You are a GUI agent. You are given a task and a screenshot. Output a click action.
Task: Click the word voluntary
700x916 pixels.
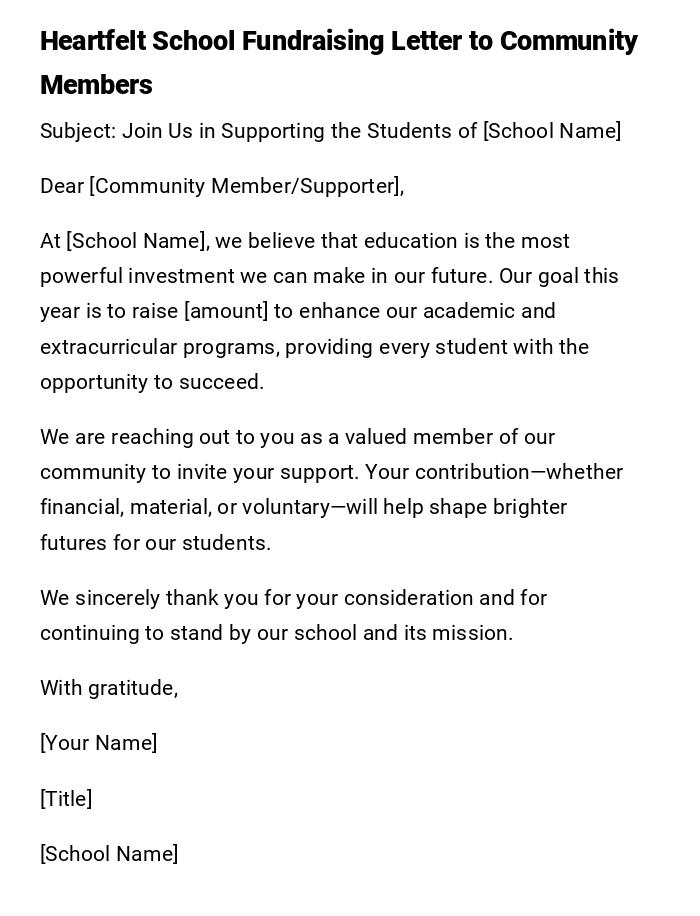[285, 508]
